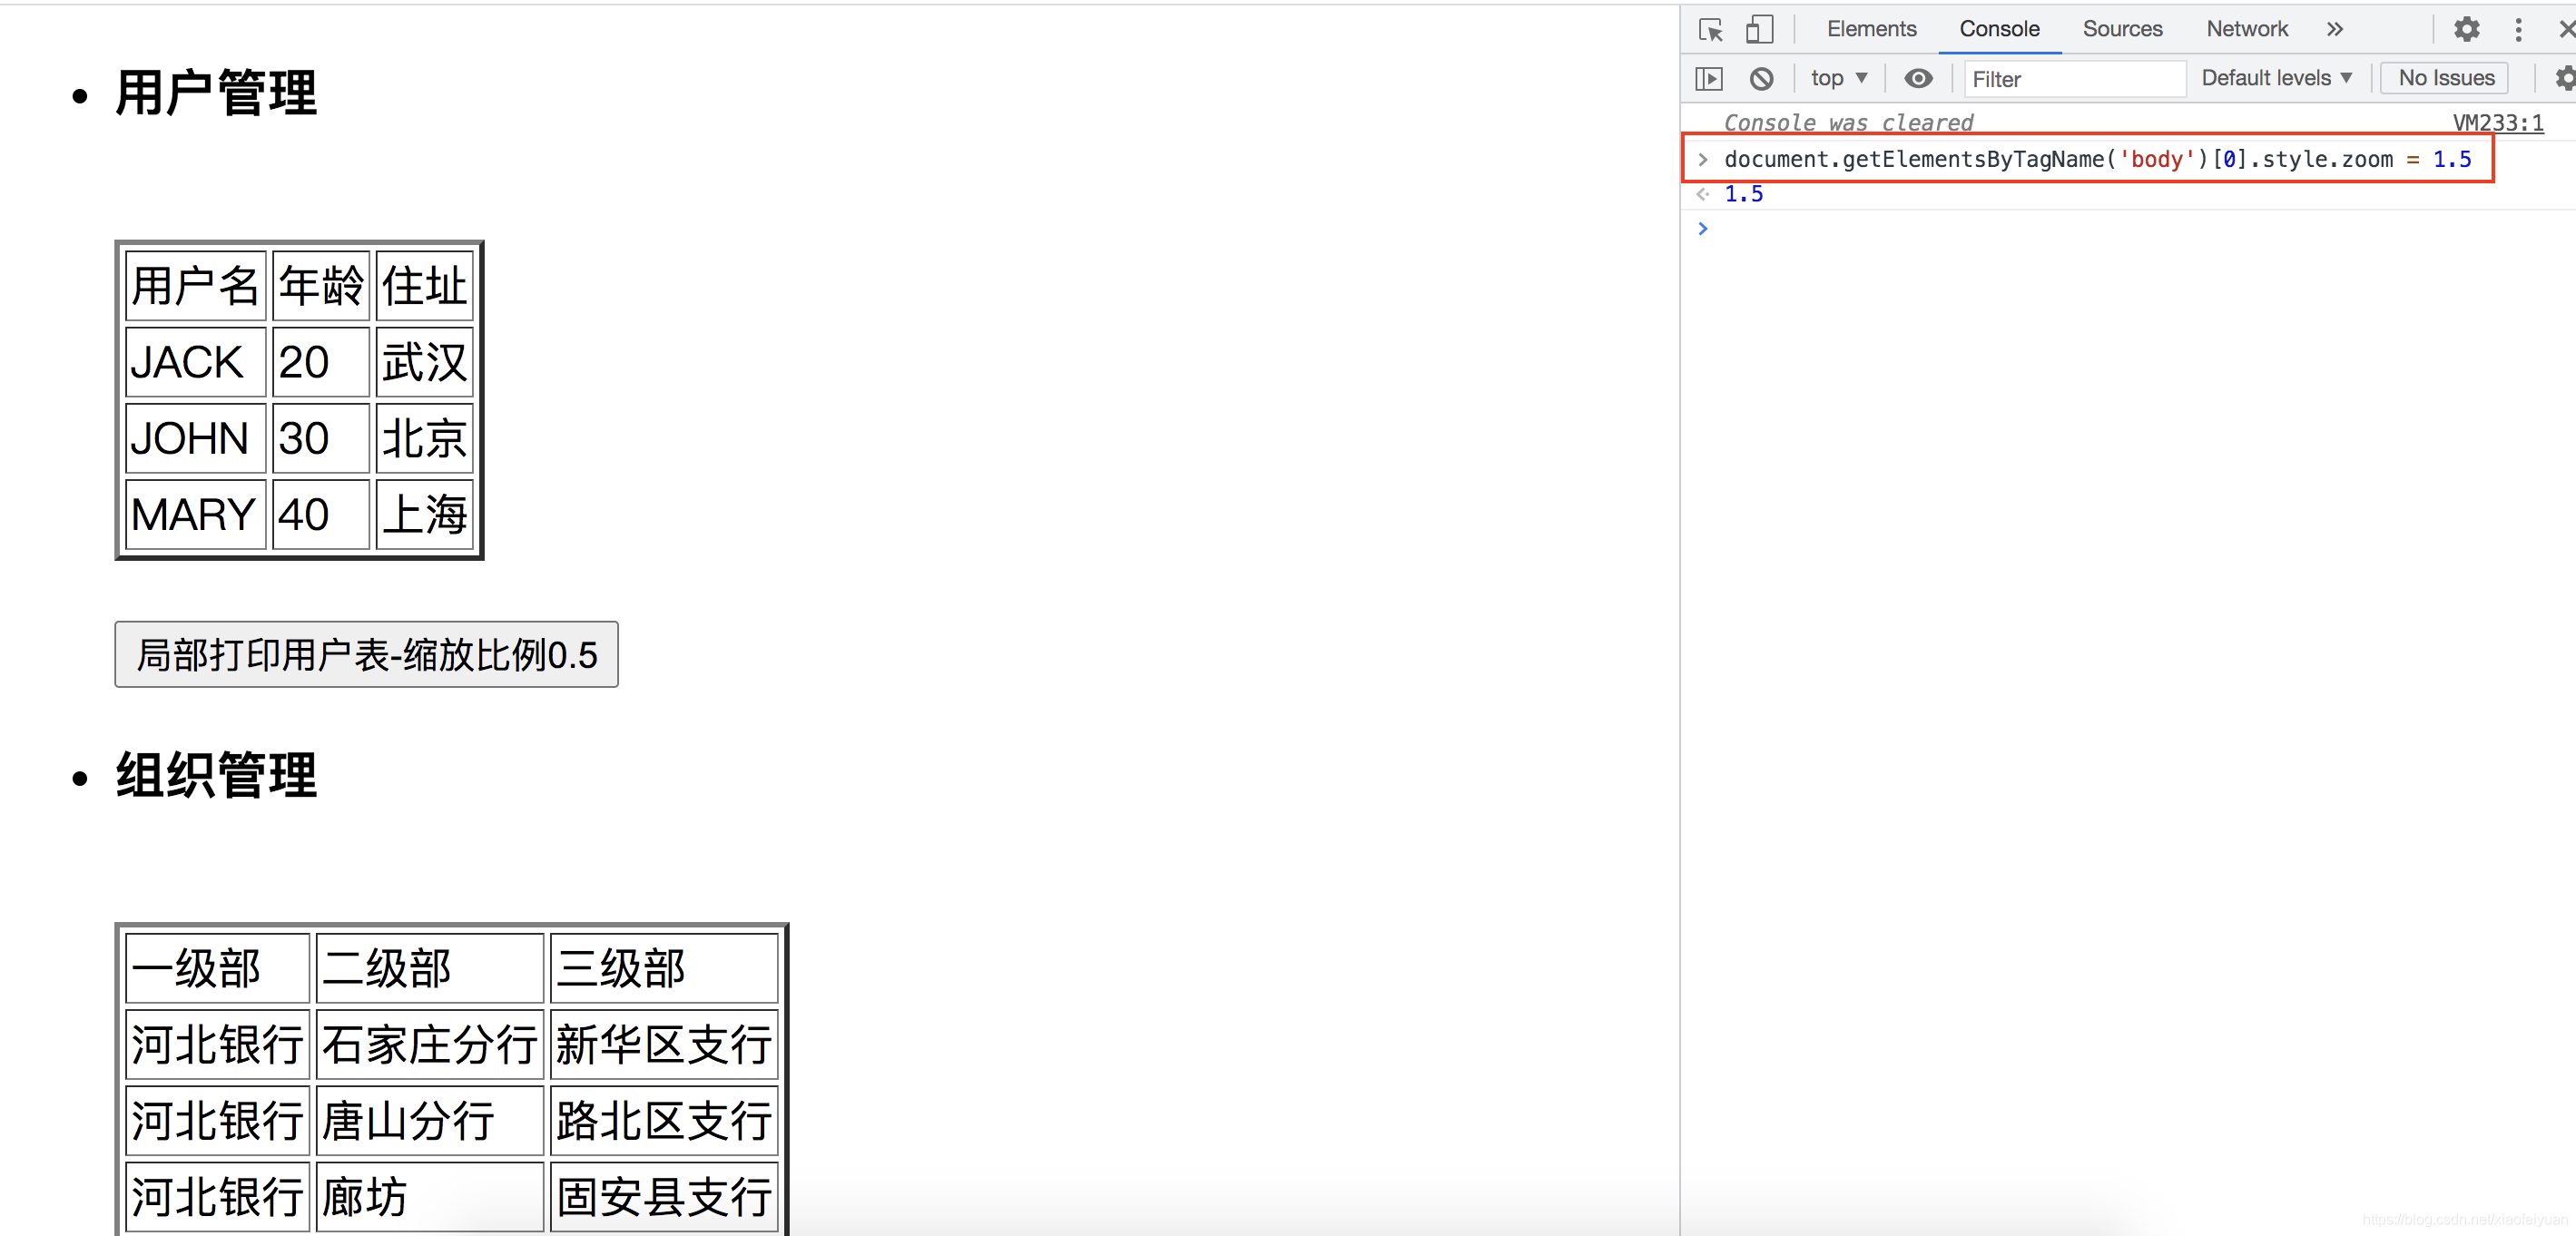
Task: Expand the more tabs double-chevron
Action: click(2335, 30)
